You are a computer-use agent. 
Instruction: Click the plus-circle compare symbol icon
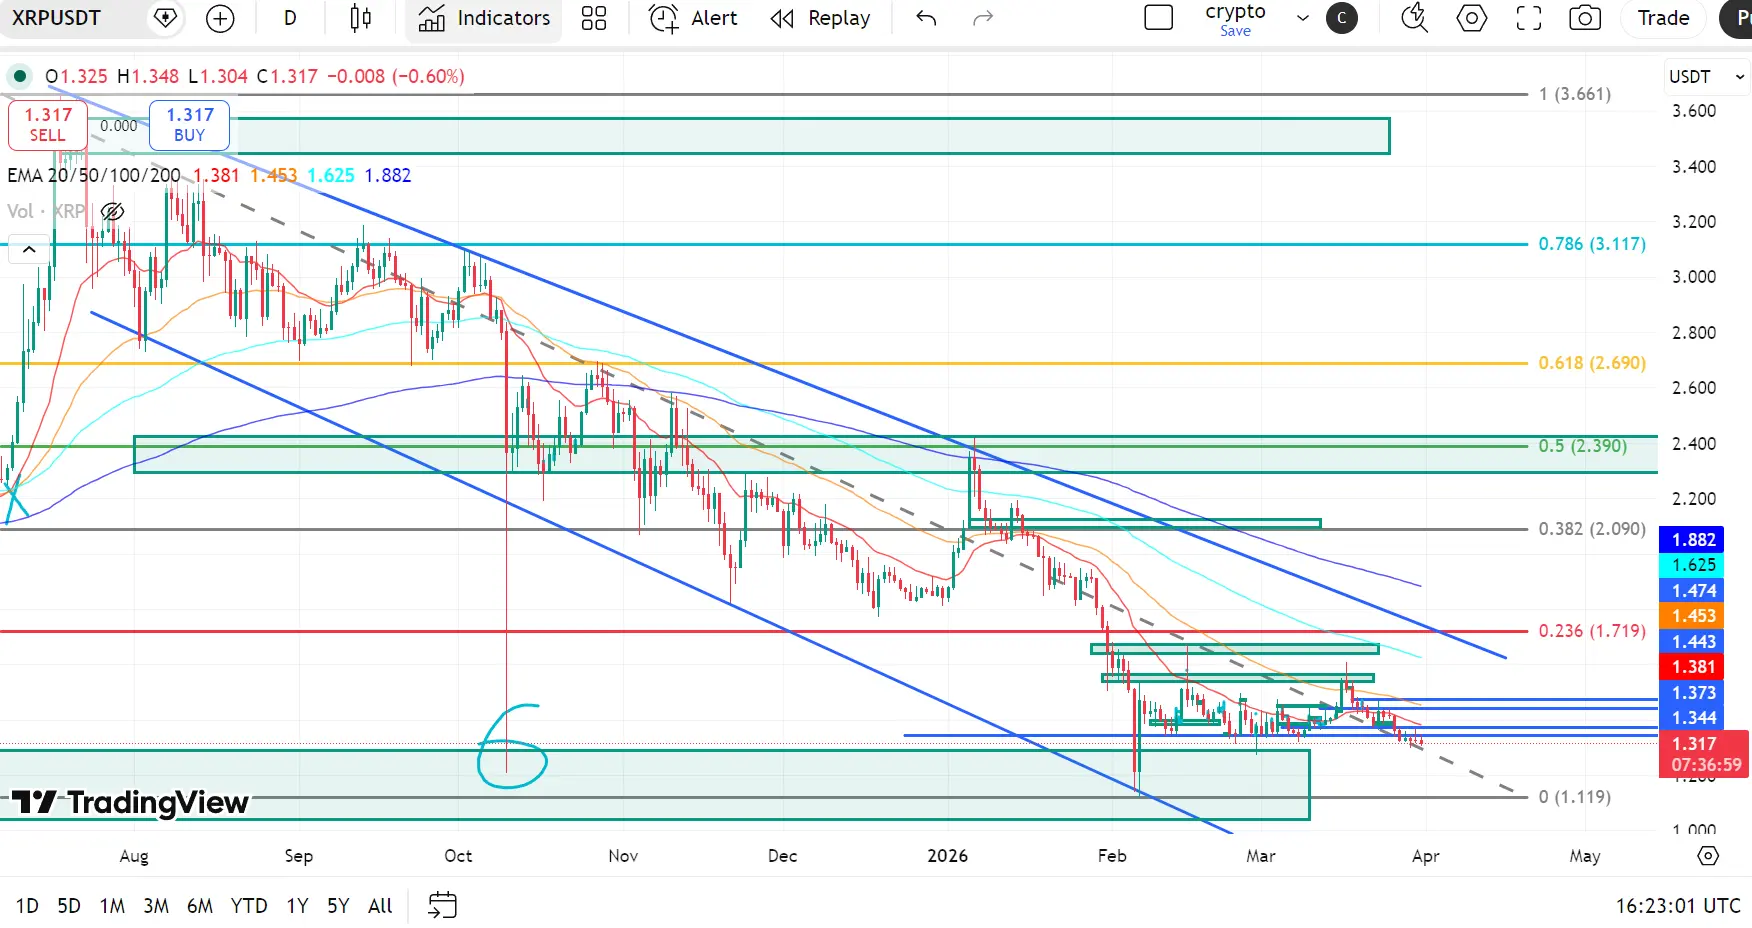(220, 18)
